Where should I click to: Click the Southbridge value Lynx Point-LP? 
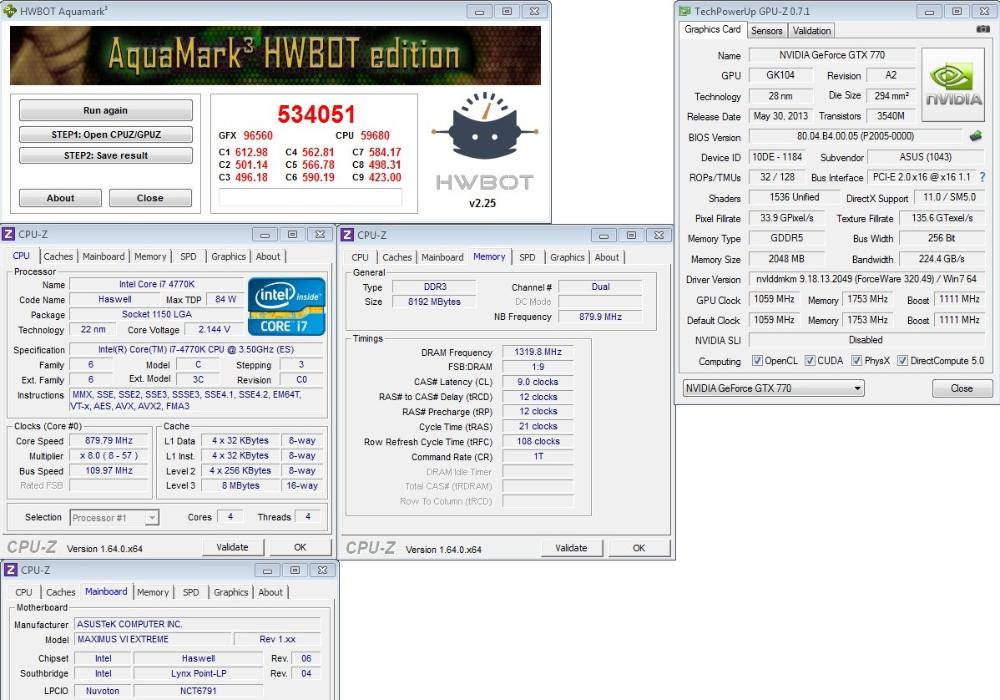click(x=198, y=673)
